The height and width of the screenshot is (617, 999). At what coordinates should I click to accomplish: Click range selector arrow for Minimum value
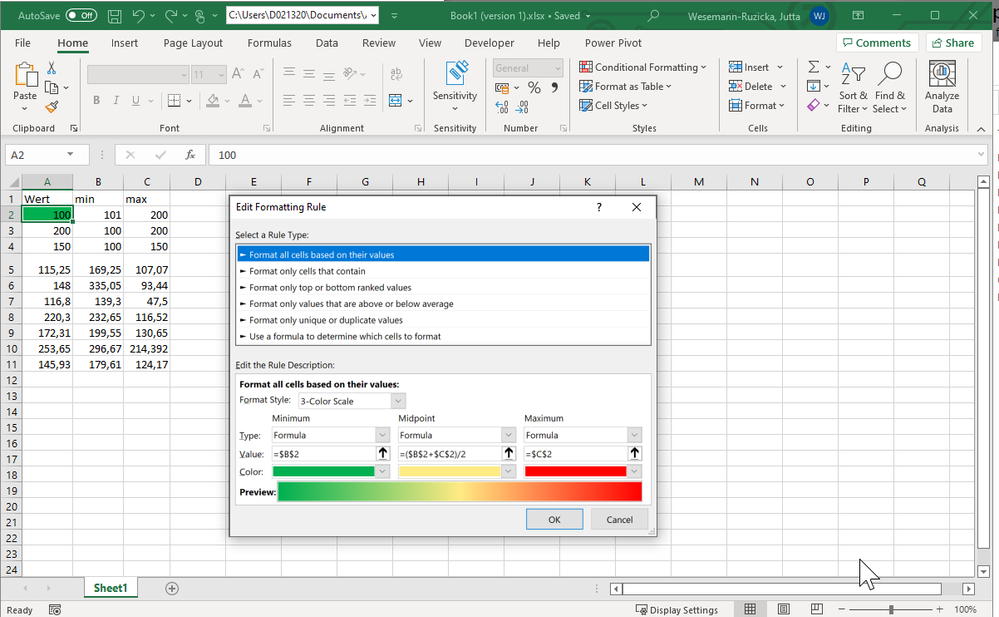382,453
